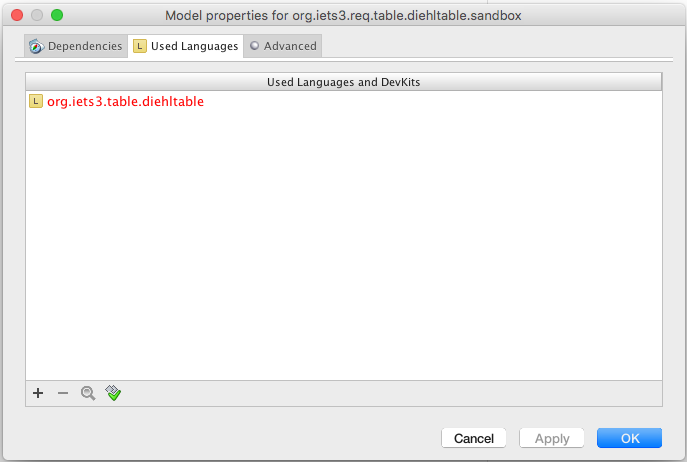
Task: Click the magnifier find icon in toolbar
Action: [x=88, y=394]
